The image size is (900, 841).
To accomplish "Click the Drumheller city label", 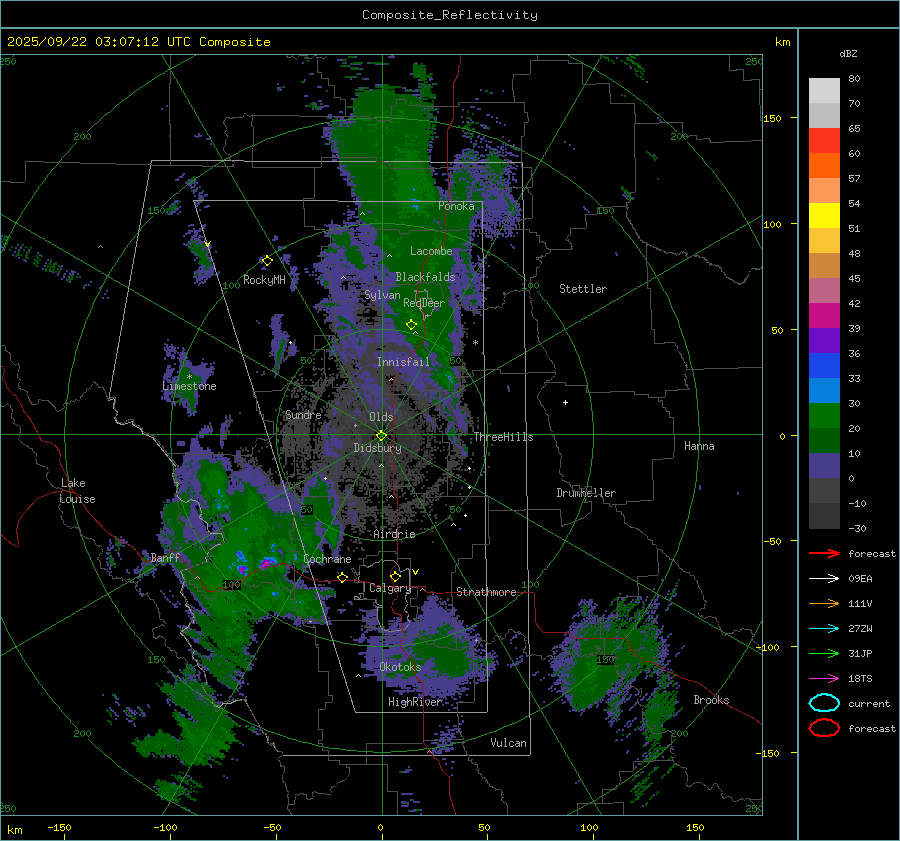I will pos(586,493).
